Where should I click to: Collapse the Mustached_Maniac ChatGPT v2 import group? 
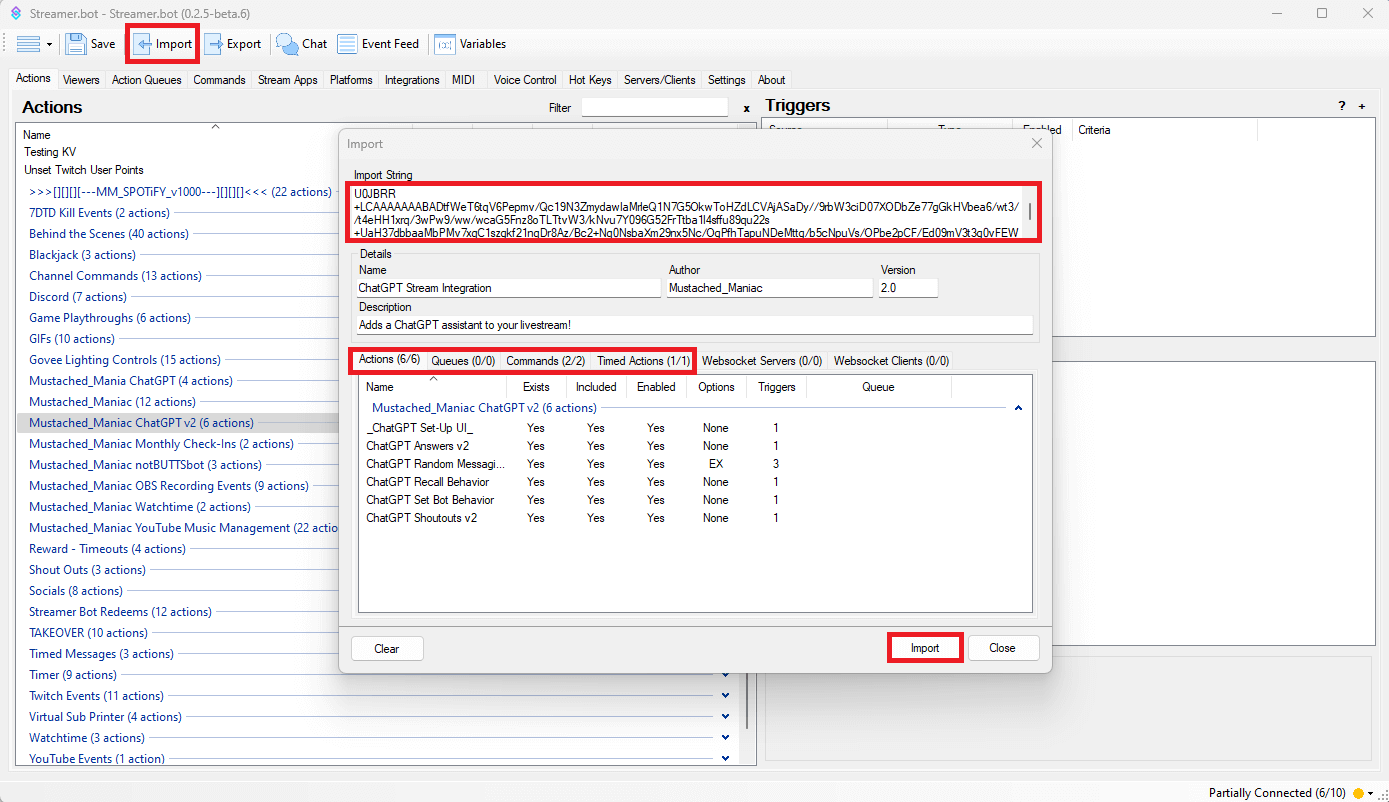1018,408
